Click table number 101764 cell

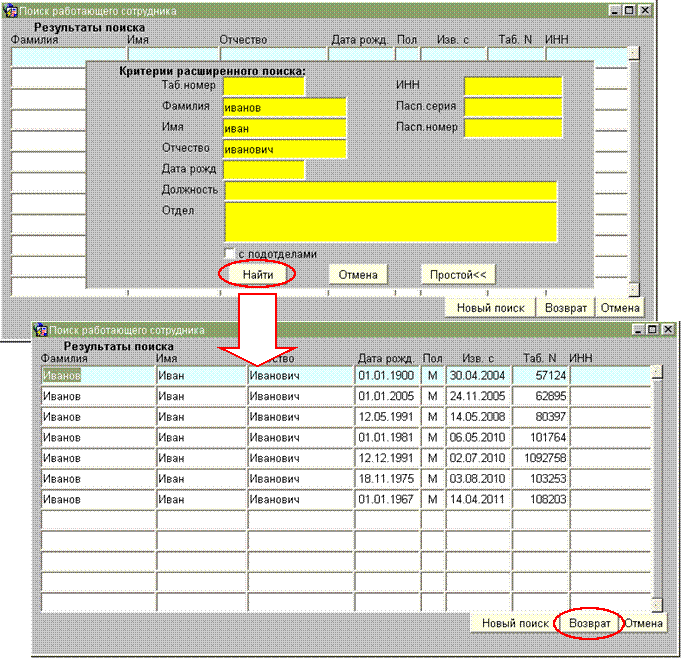pyautogui.click(x=541, y=437)
